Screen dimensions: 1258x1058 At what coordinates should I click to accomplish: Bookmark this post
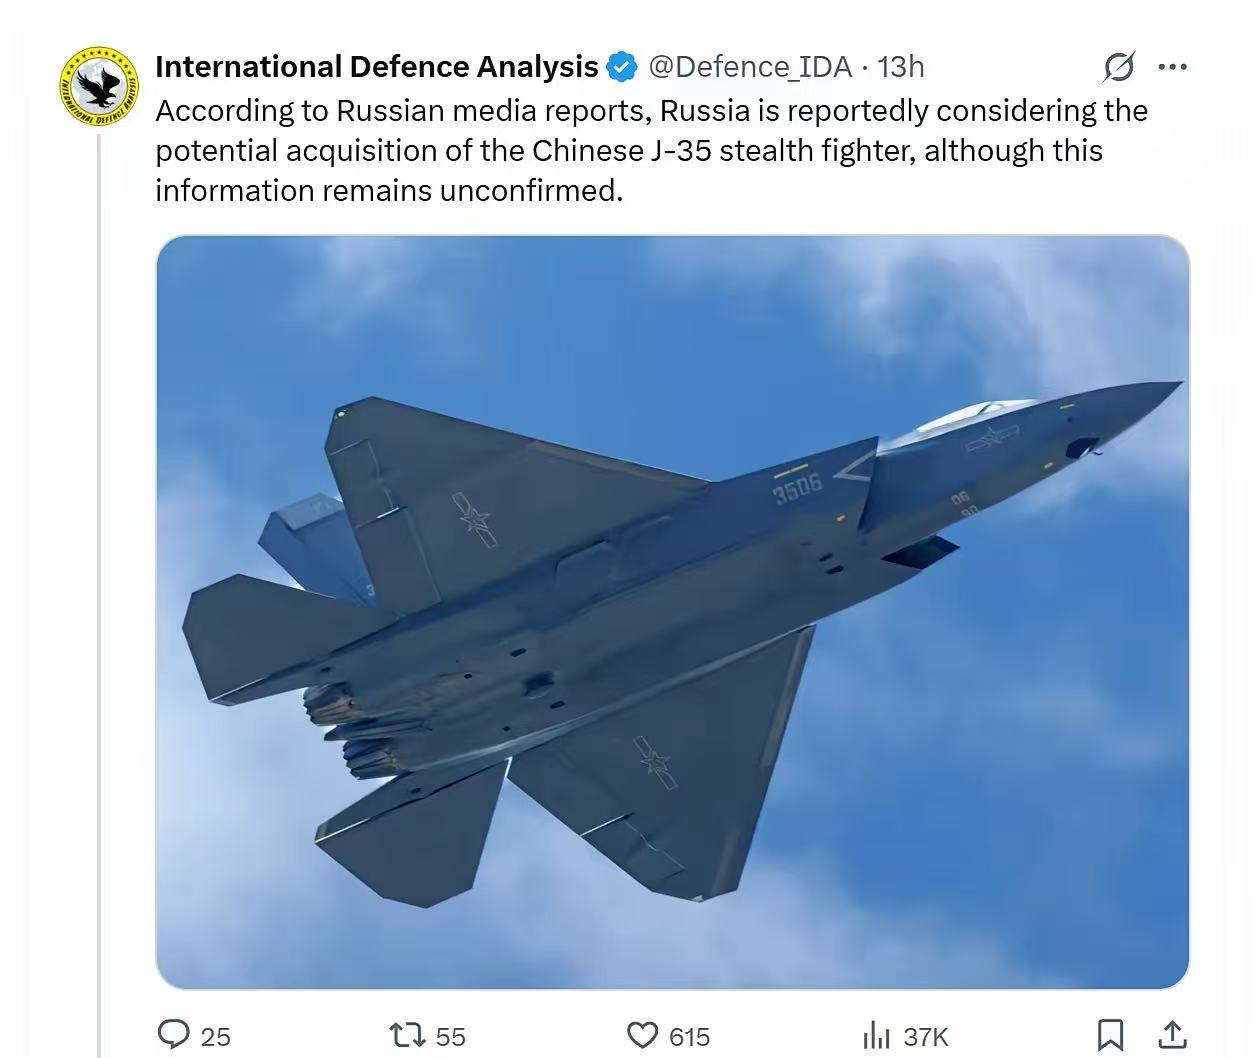tap(1110, 1035)
